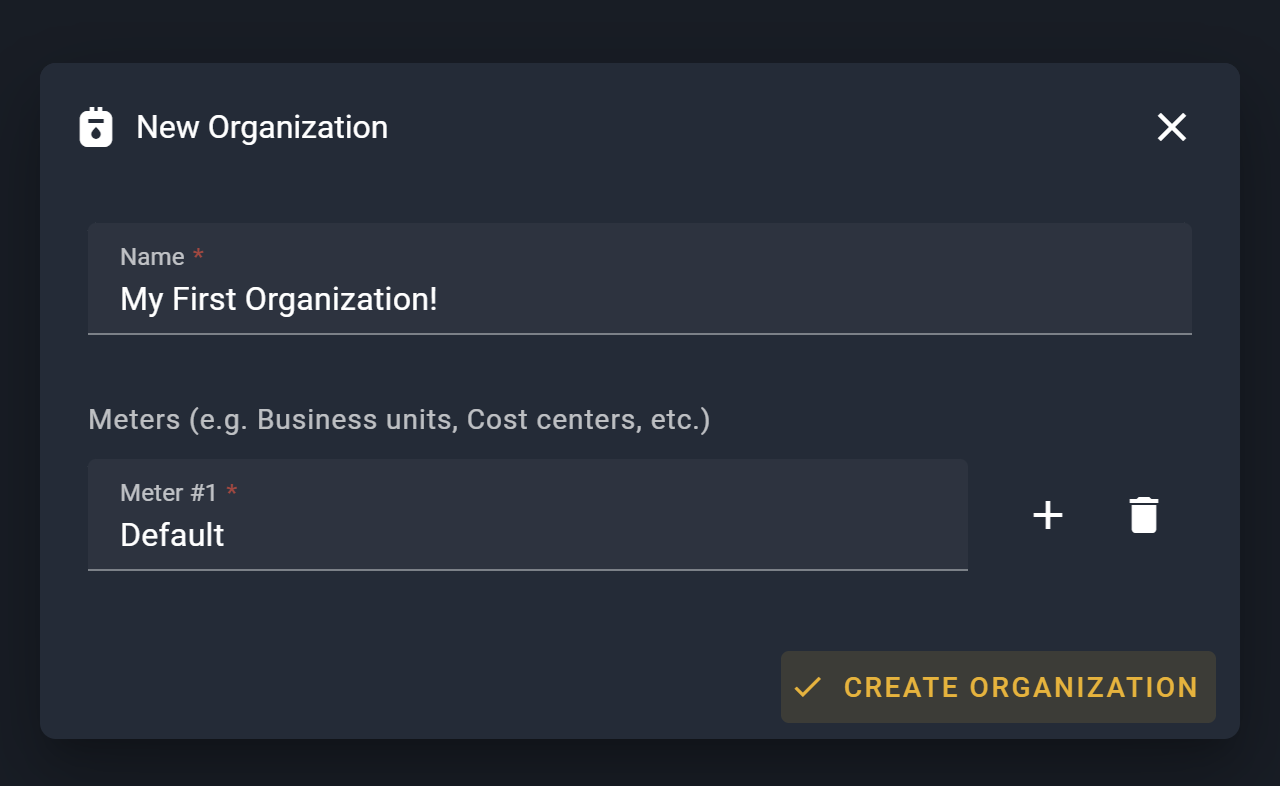Click the "New Organization" dialog title
This screenshot has height=786, width=1280.
point(262,127)
